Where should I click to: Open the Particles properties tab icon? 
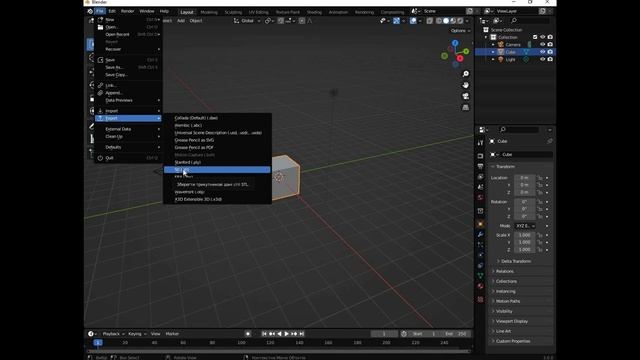(480, 244)
